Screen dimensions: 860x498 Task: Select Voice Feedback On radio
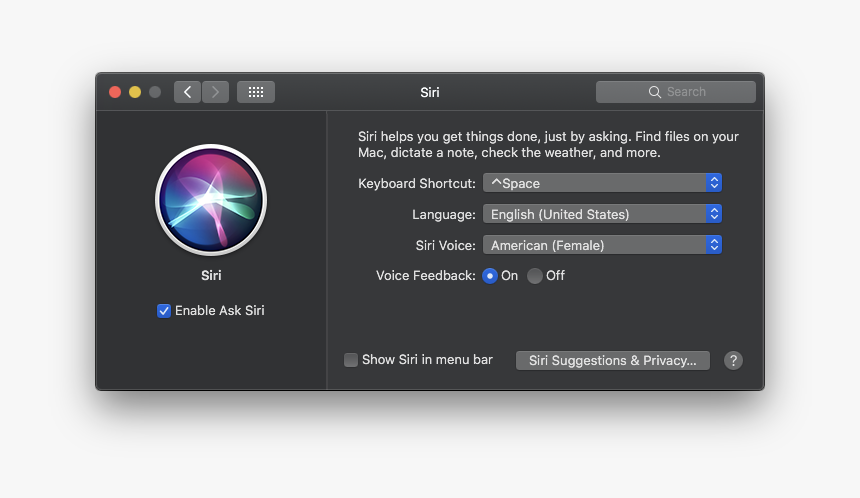490,276
